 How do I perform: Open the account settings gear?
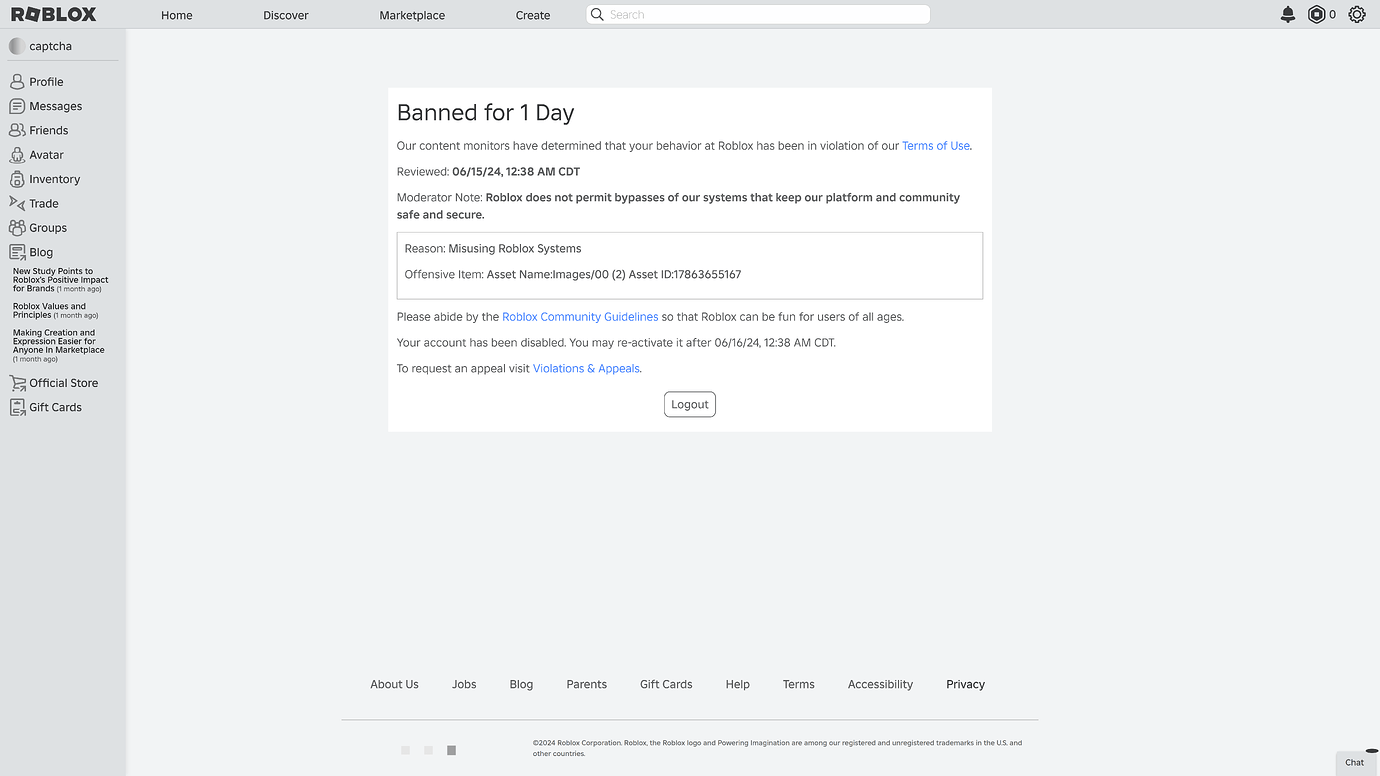1356,14
